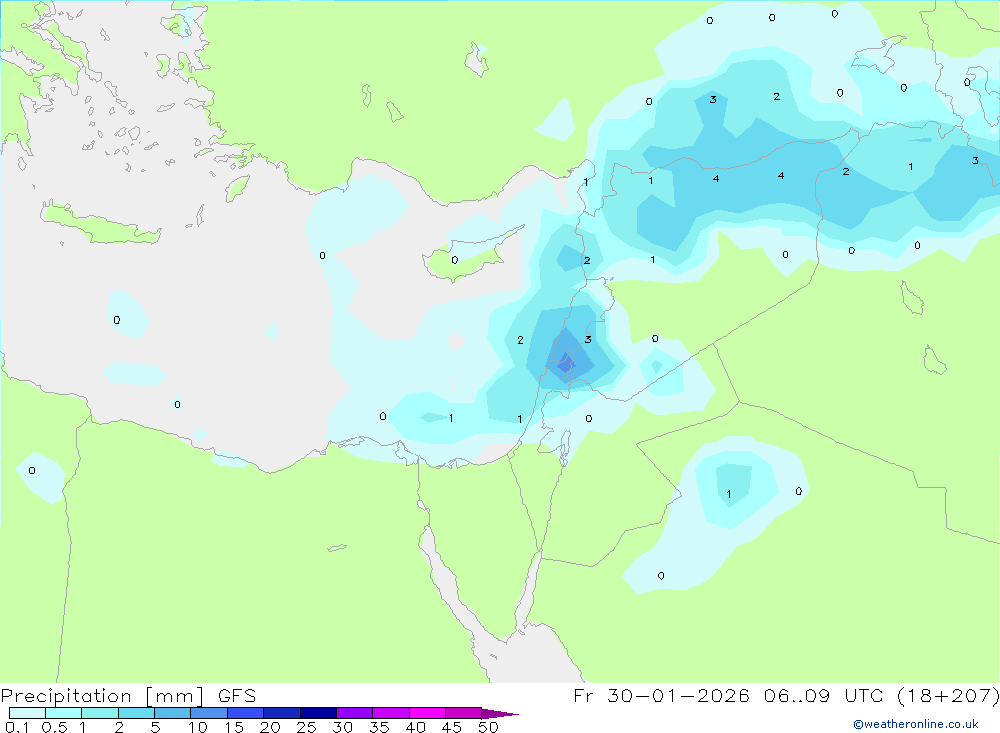Screen dimensions: 1000x733
Task: Click the legend label '25'
Action: click(x=306, y=727)
